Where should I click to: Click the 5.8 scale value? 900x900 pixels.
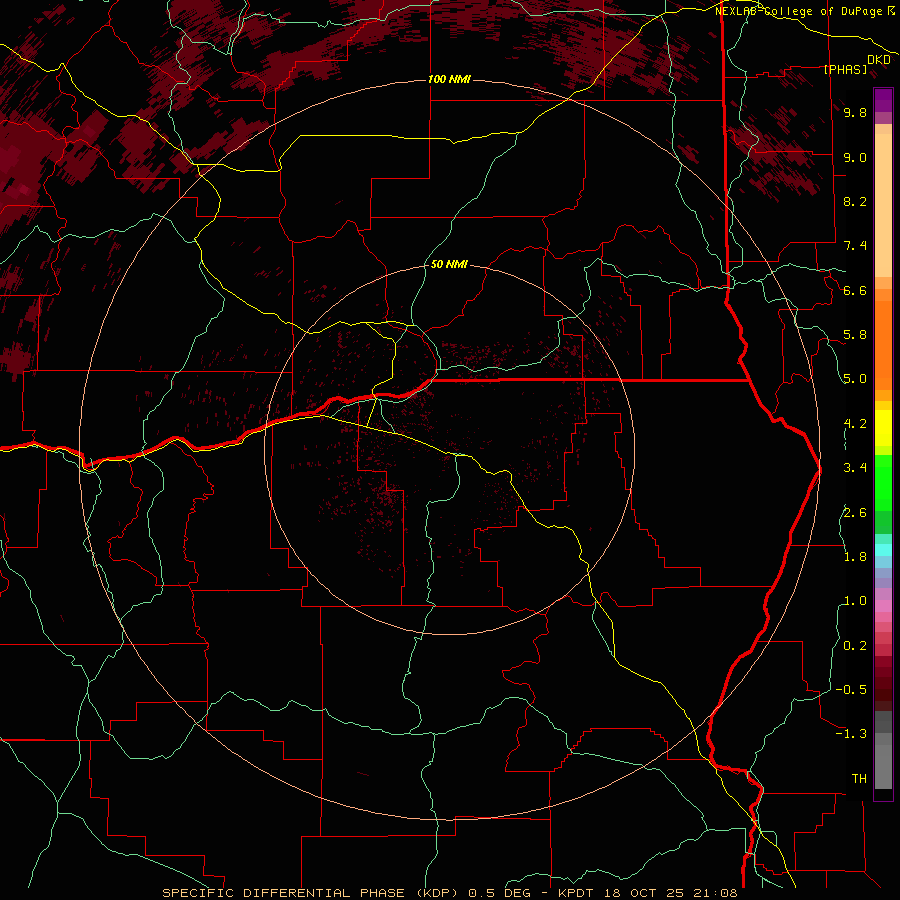[x=855, y=335]
